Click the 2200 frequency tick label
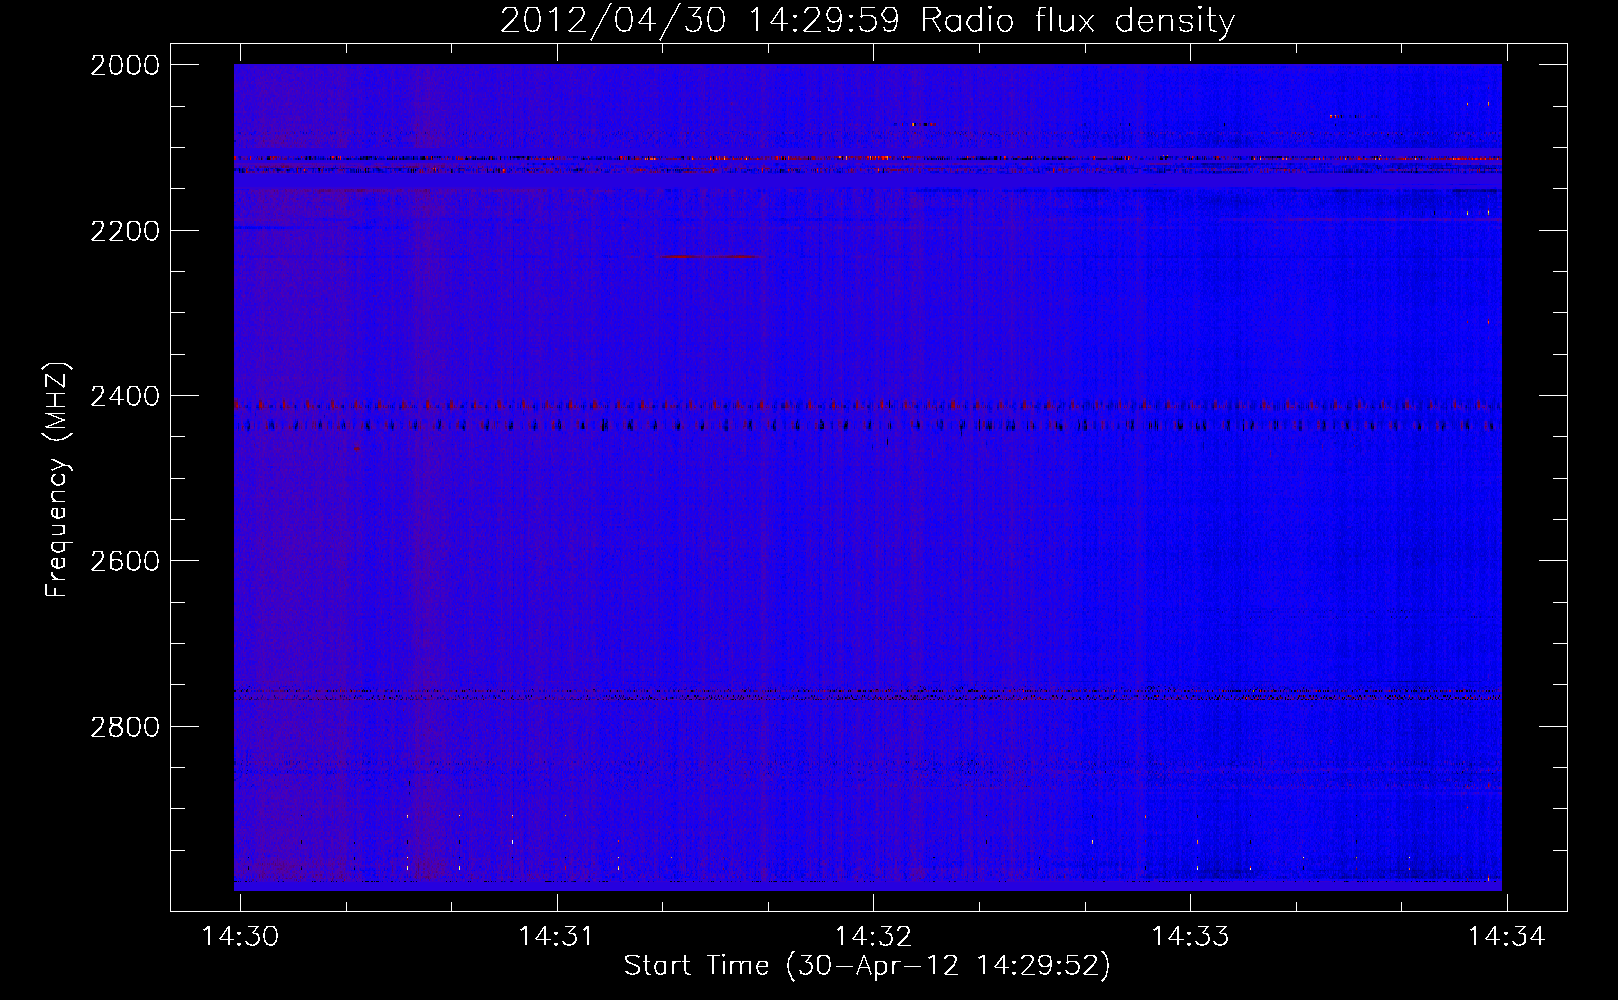The width and height of the screenshot is (1618, 1000). 125,231
